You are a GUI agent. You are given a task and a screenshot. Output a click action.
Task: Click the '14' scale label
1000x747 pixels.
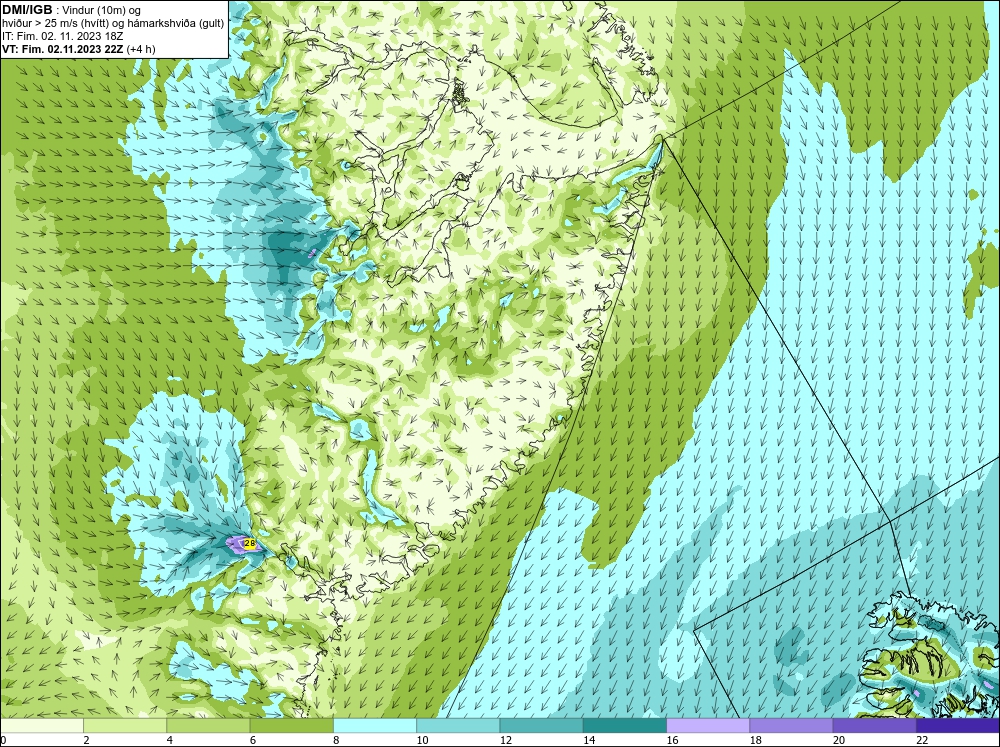(x=589, y=740)
